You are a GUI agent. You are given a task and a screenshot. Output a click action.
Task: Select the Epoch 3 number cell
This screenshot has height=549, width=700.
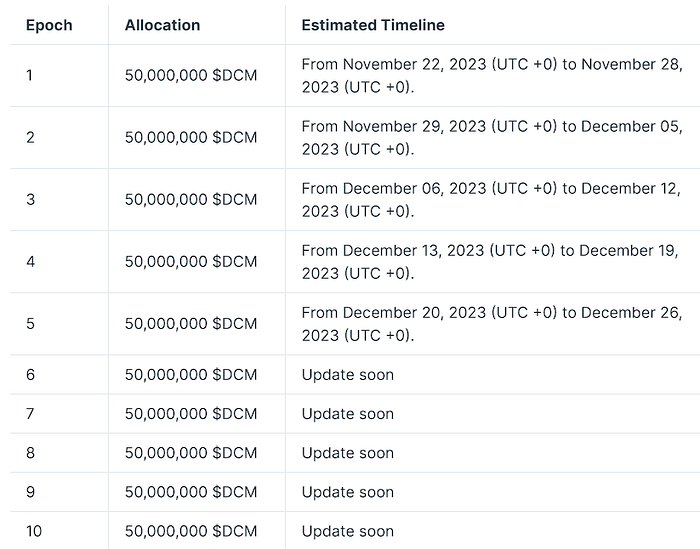pos(30,199)
